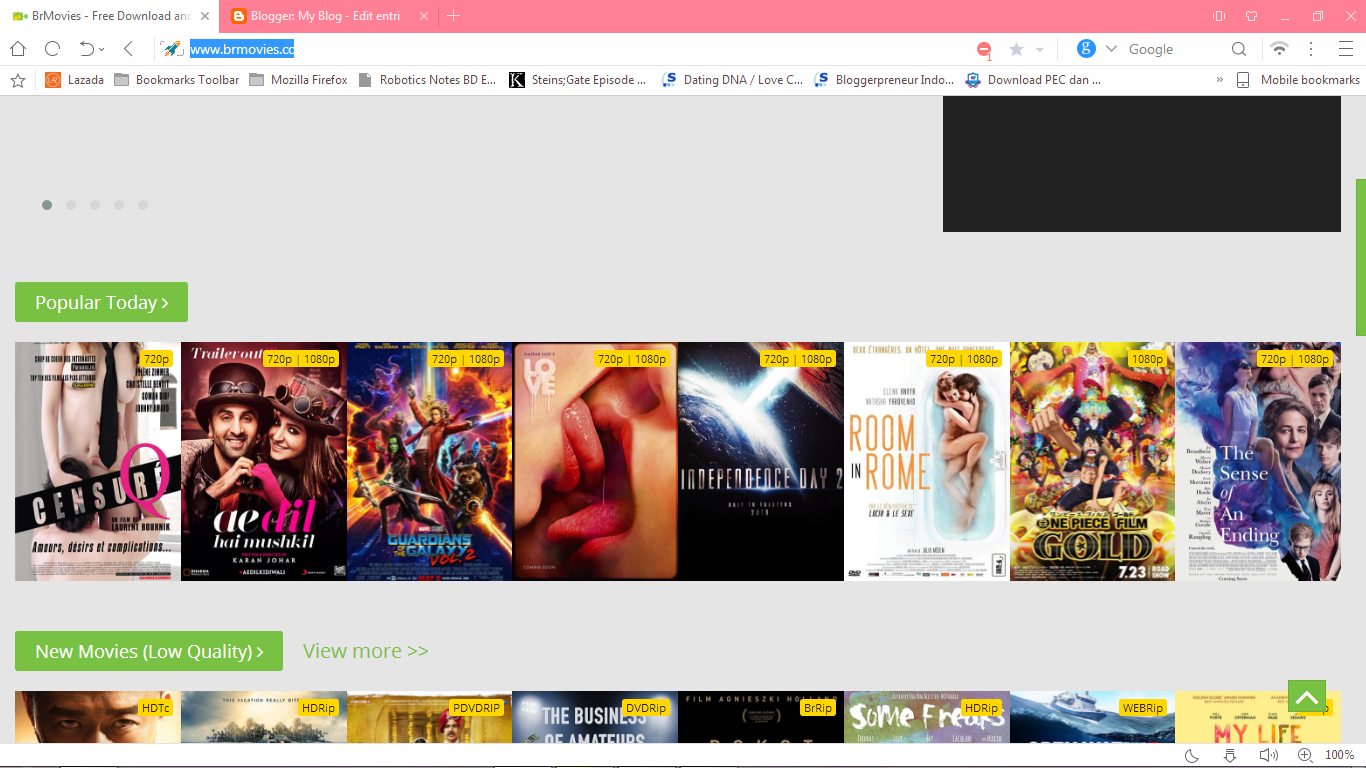Open the undo closed tab dropdown arrow
The height and width of the screenshot is (770, 1366).
pos(102,50)
